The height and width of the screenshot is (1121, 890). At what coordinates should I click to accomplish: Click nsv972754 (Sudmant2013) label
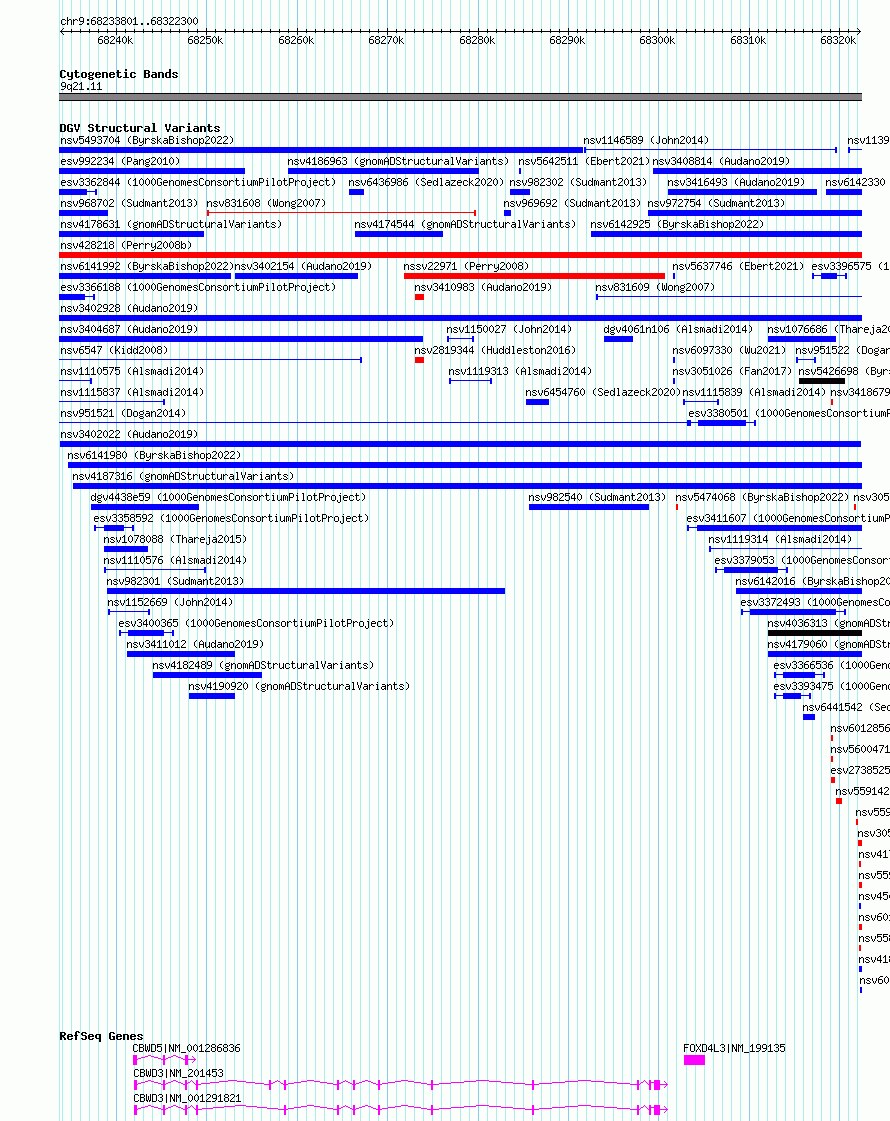(716, 203)
